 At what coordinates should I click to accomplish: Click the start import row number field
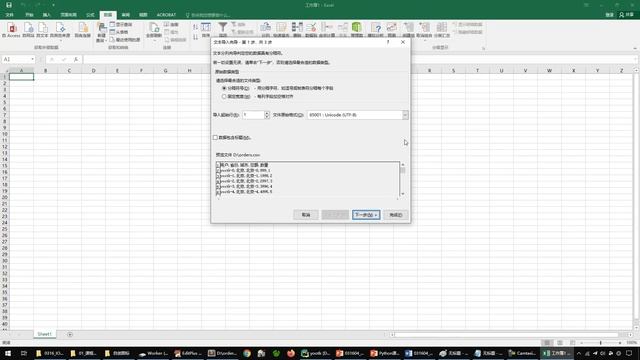[253, 115]
